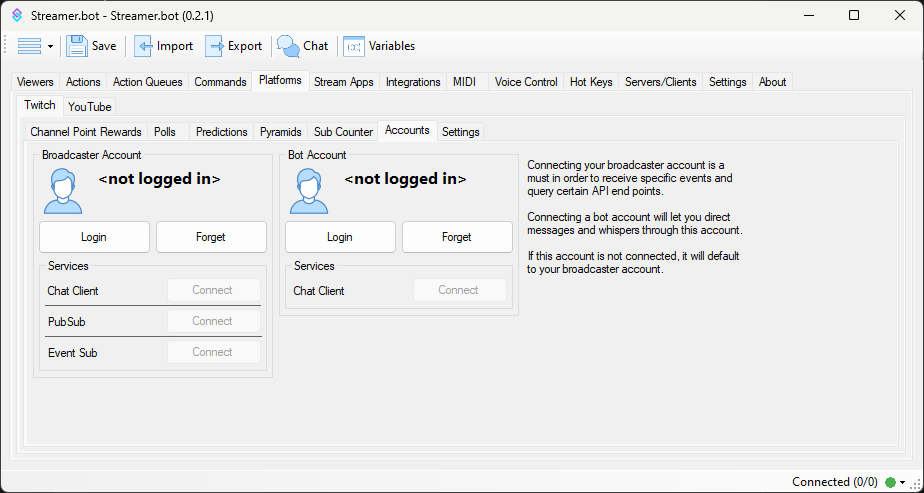This screenshot has height=493, width=924.
Task: Open Chat via speech bubble icon
Action: [288, 46]
